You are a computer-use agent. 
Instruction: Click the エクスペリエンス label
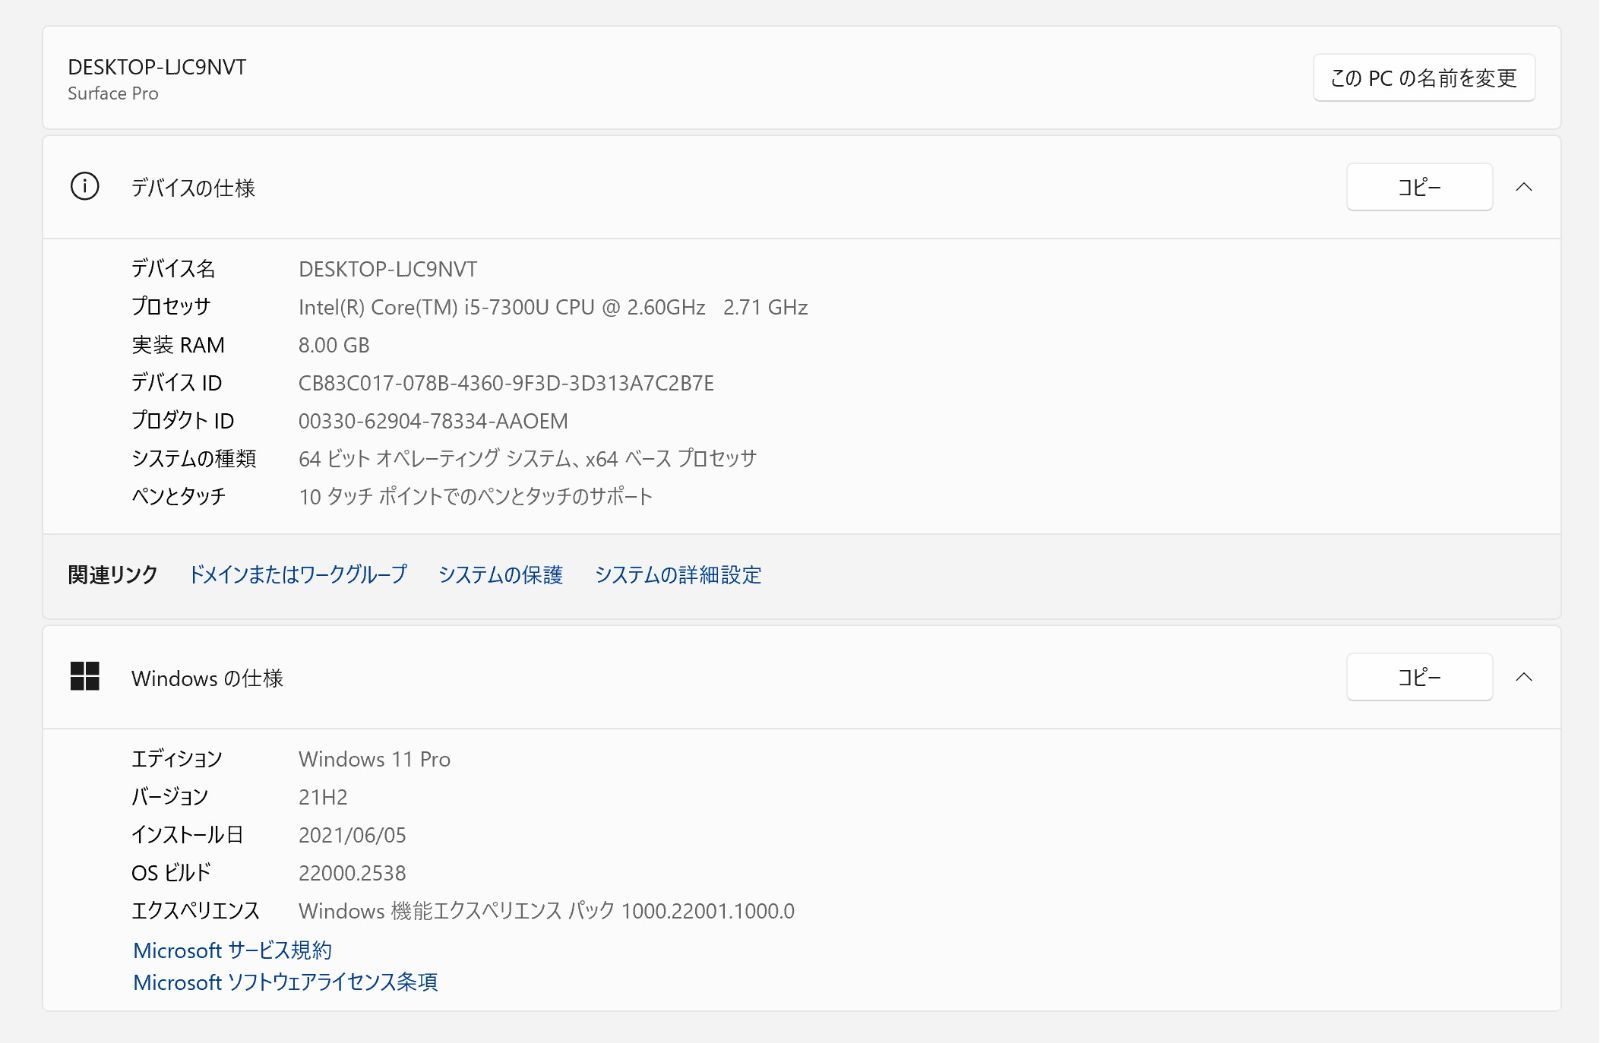point(195,911)
